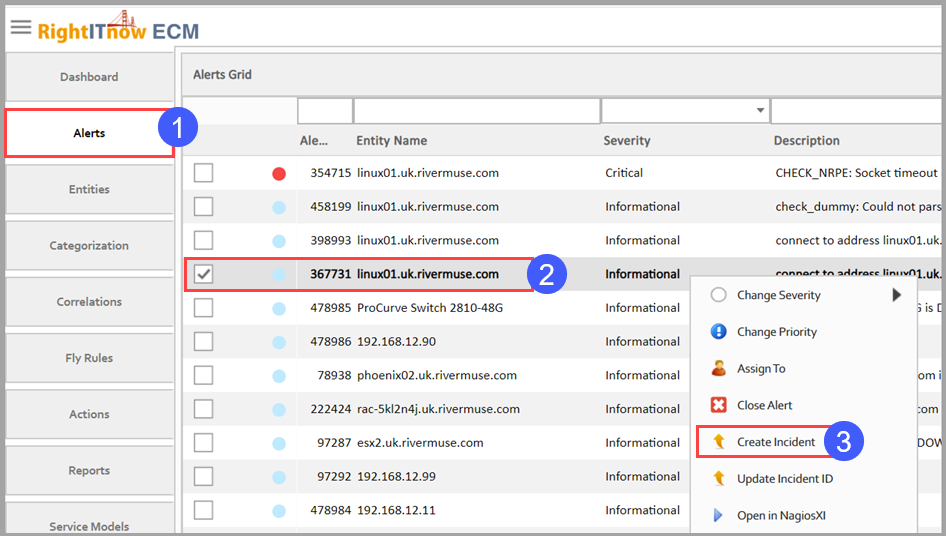Open the Alerts section
This screenshot has width=946, height=536.
tap(89, 133)
